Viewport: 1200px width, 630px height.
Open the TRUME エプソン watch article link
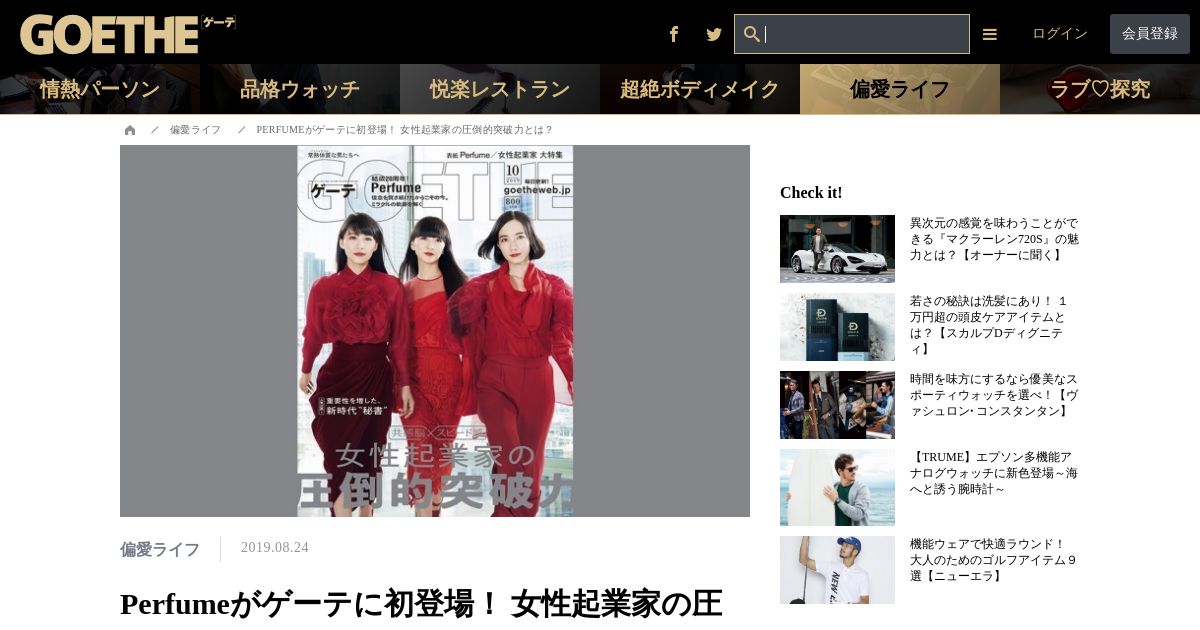coord(994,473)
